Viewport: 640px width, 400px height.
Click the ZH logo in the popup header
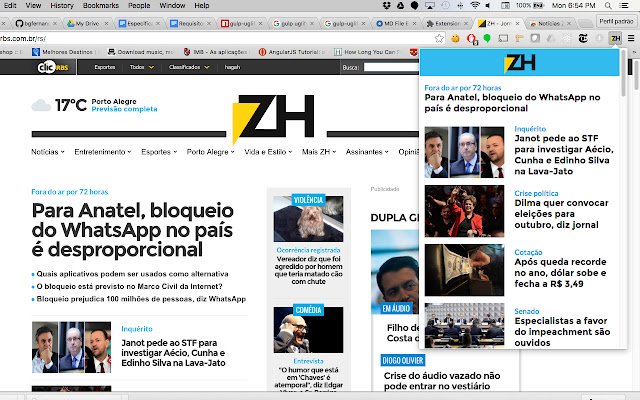[520, 63]
